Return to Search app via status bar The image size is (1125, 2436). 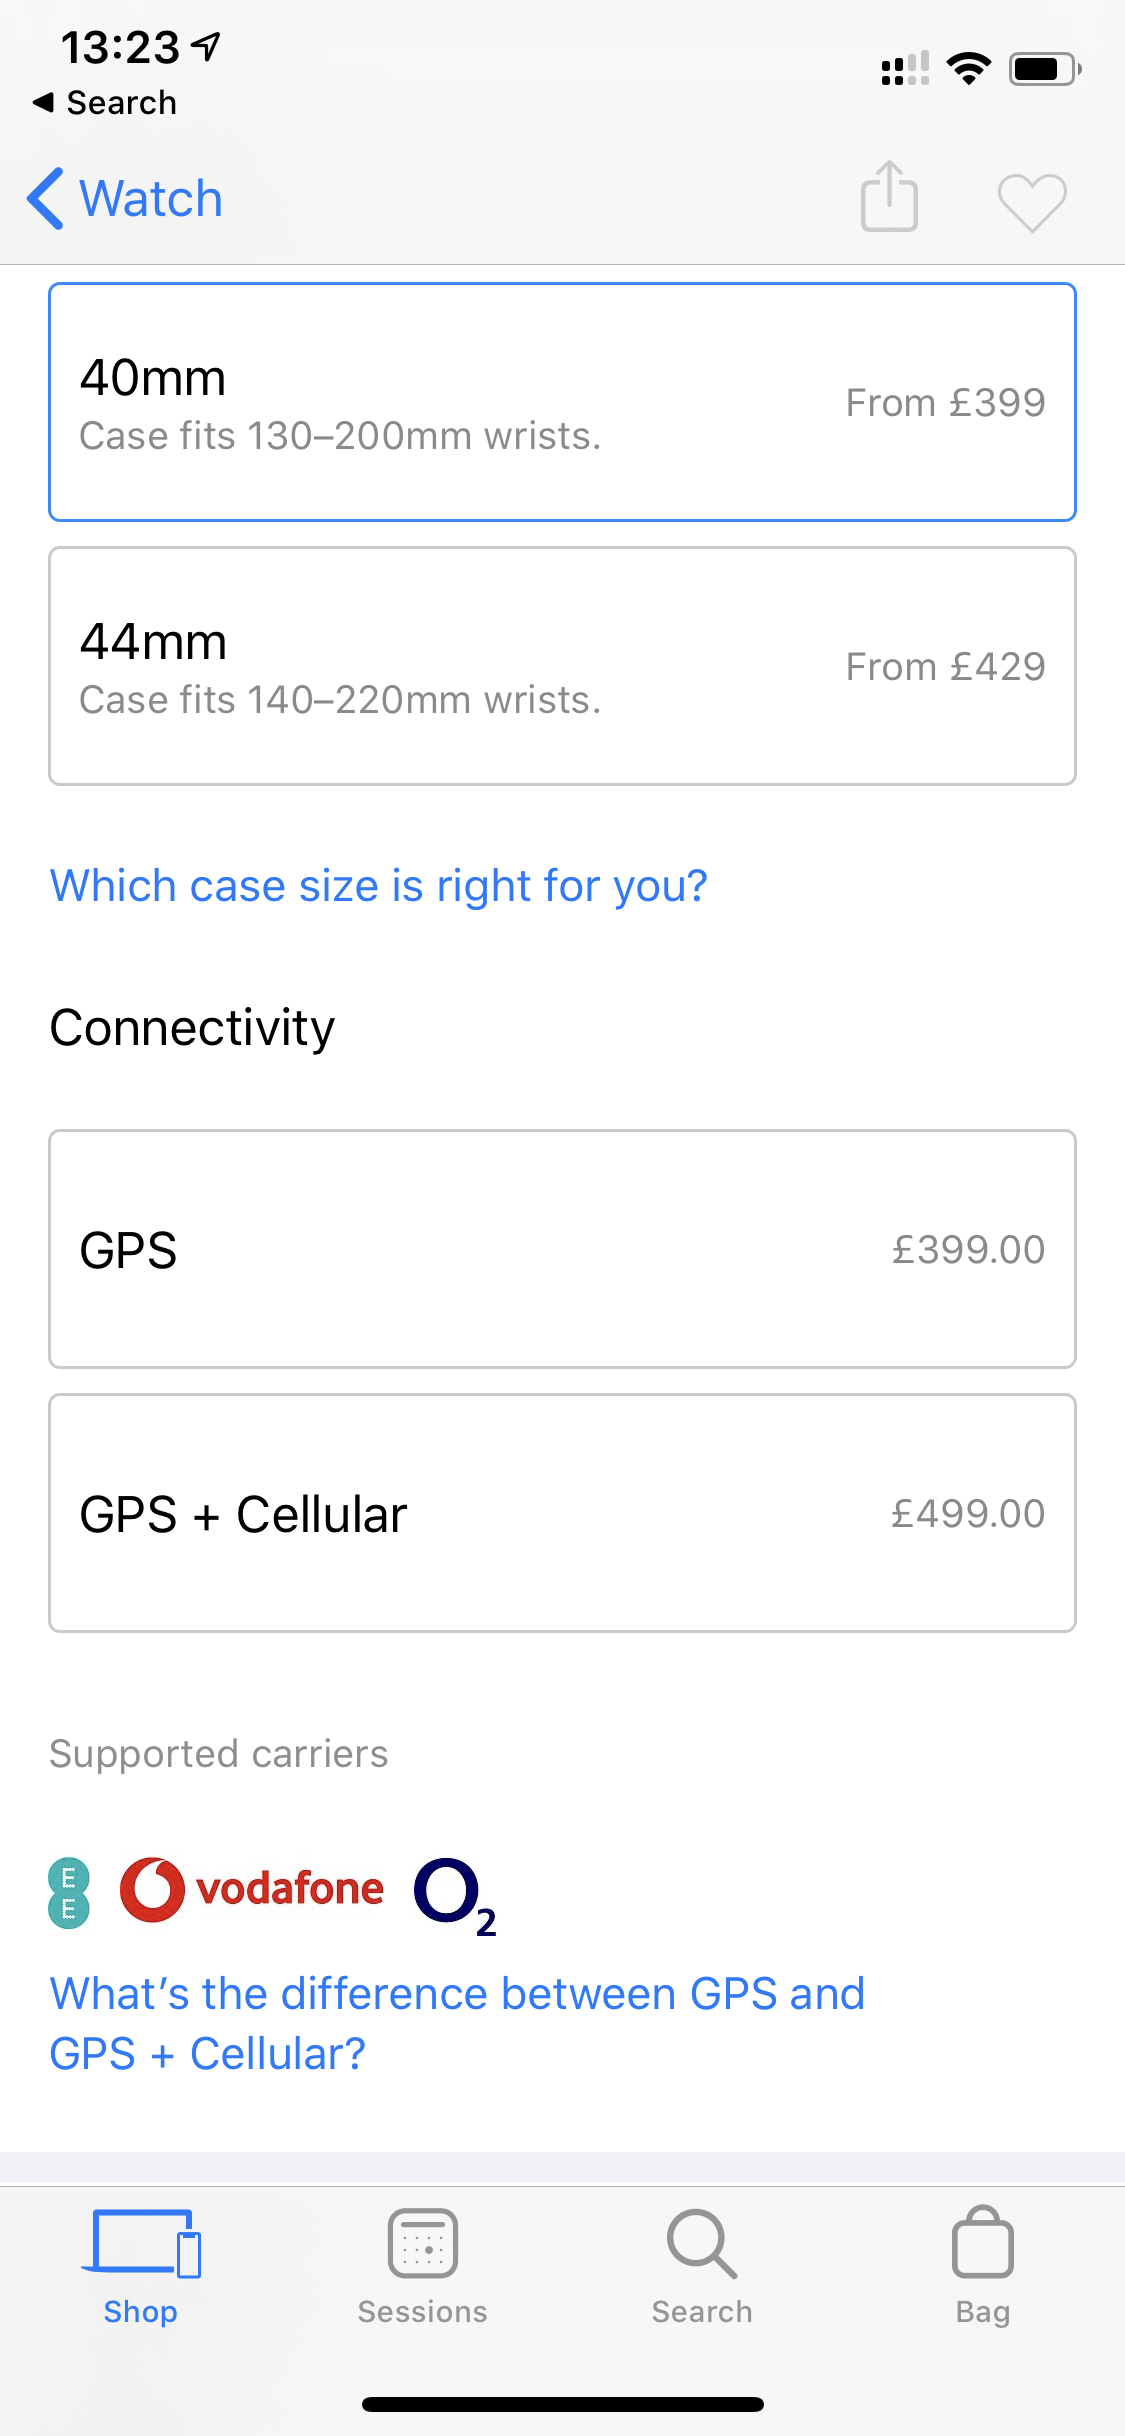(105, 103)
